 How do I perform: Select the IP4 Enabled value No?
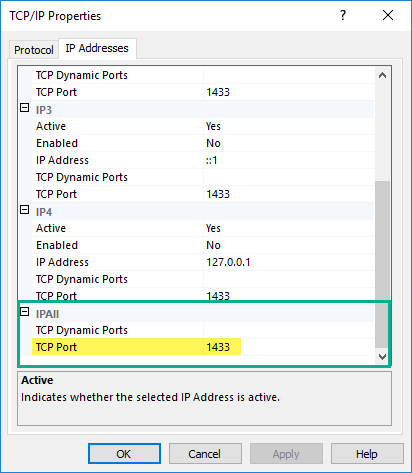213,245
